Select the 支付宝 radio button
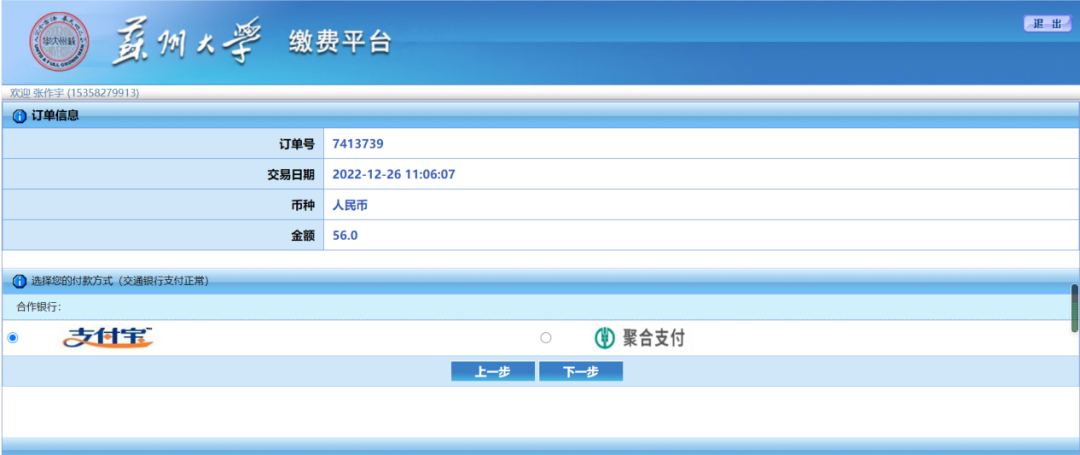This screenshot has width=1080, height=455. pos(12,337)
